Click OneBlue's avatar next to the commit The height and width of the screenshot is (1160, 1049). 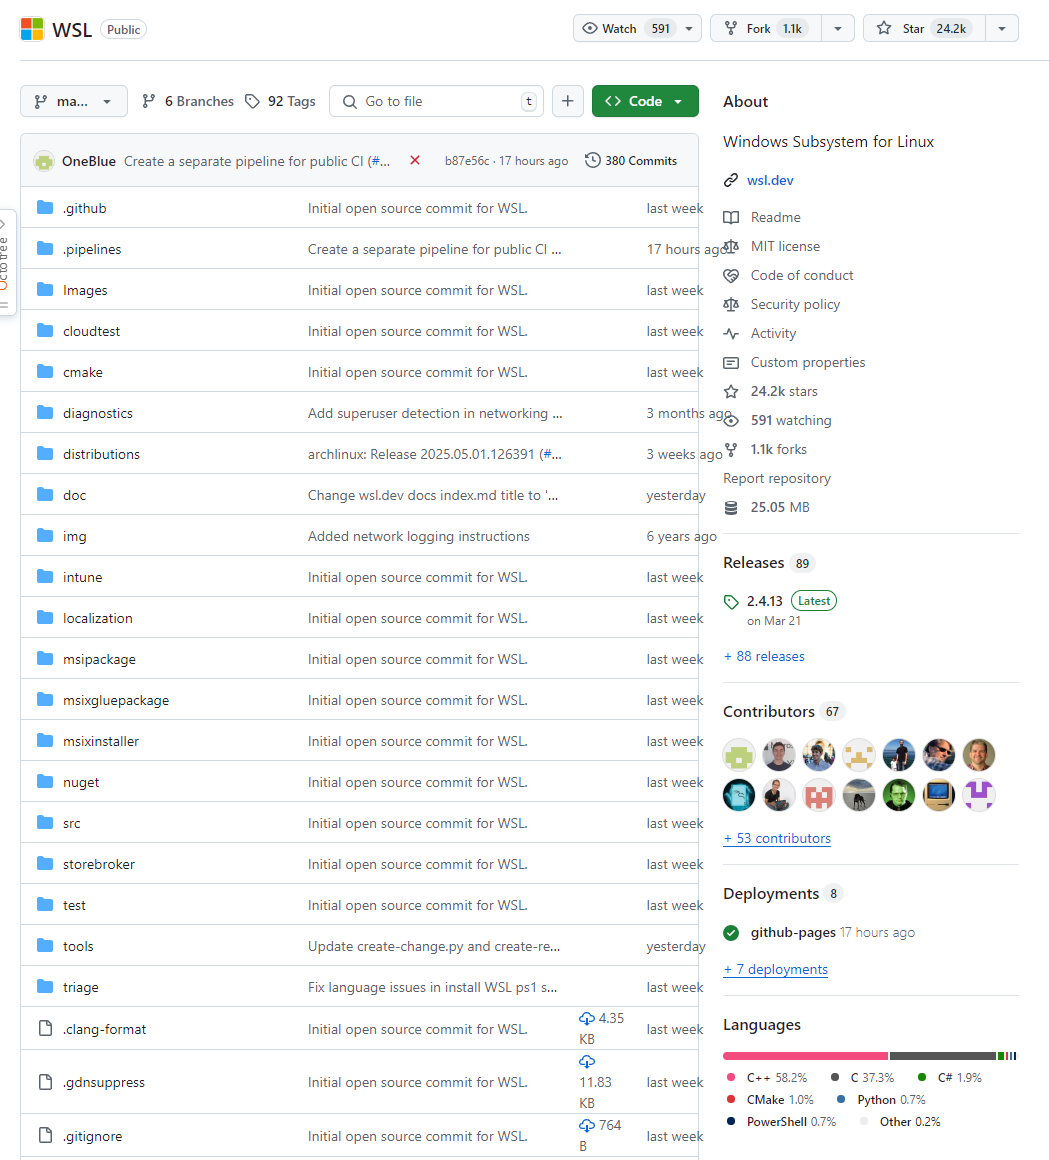coord(44,160)
